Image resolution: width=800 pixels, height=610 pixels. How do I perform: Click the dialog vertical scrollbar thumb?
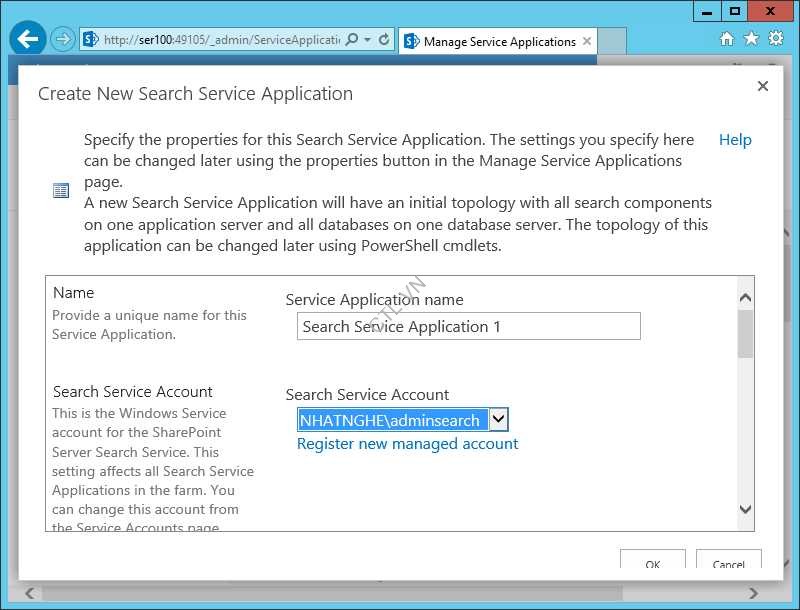745,334
